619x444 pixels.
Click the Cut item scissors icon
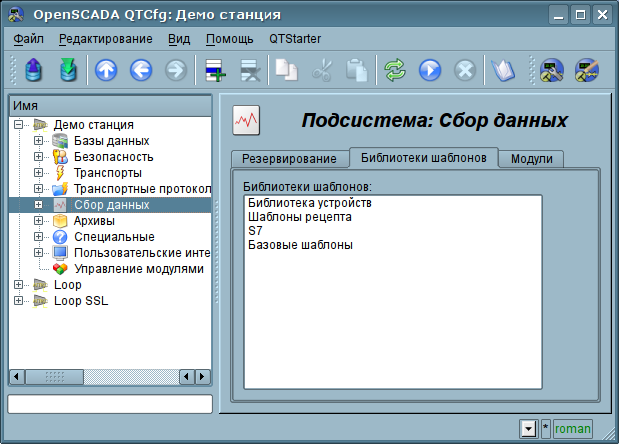tap(322, 70)
